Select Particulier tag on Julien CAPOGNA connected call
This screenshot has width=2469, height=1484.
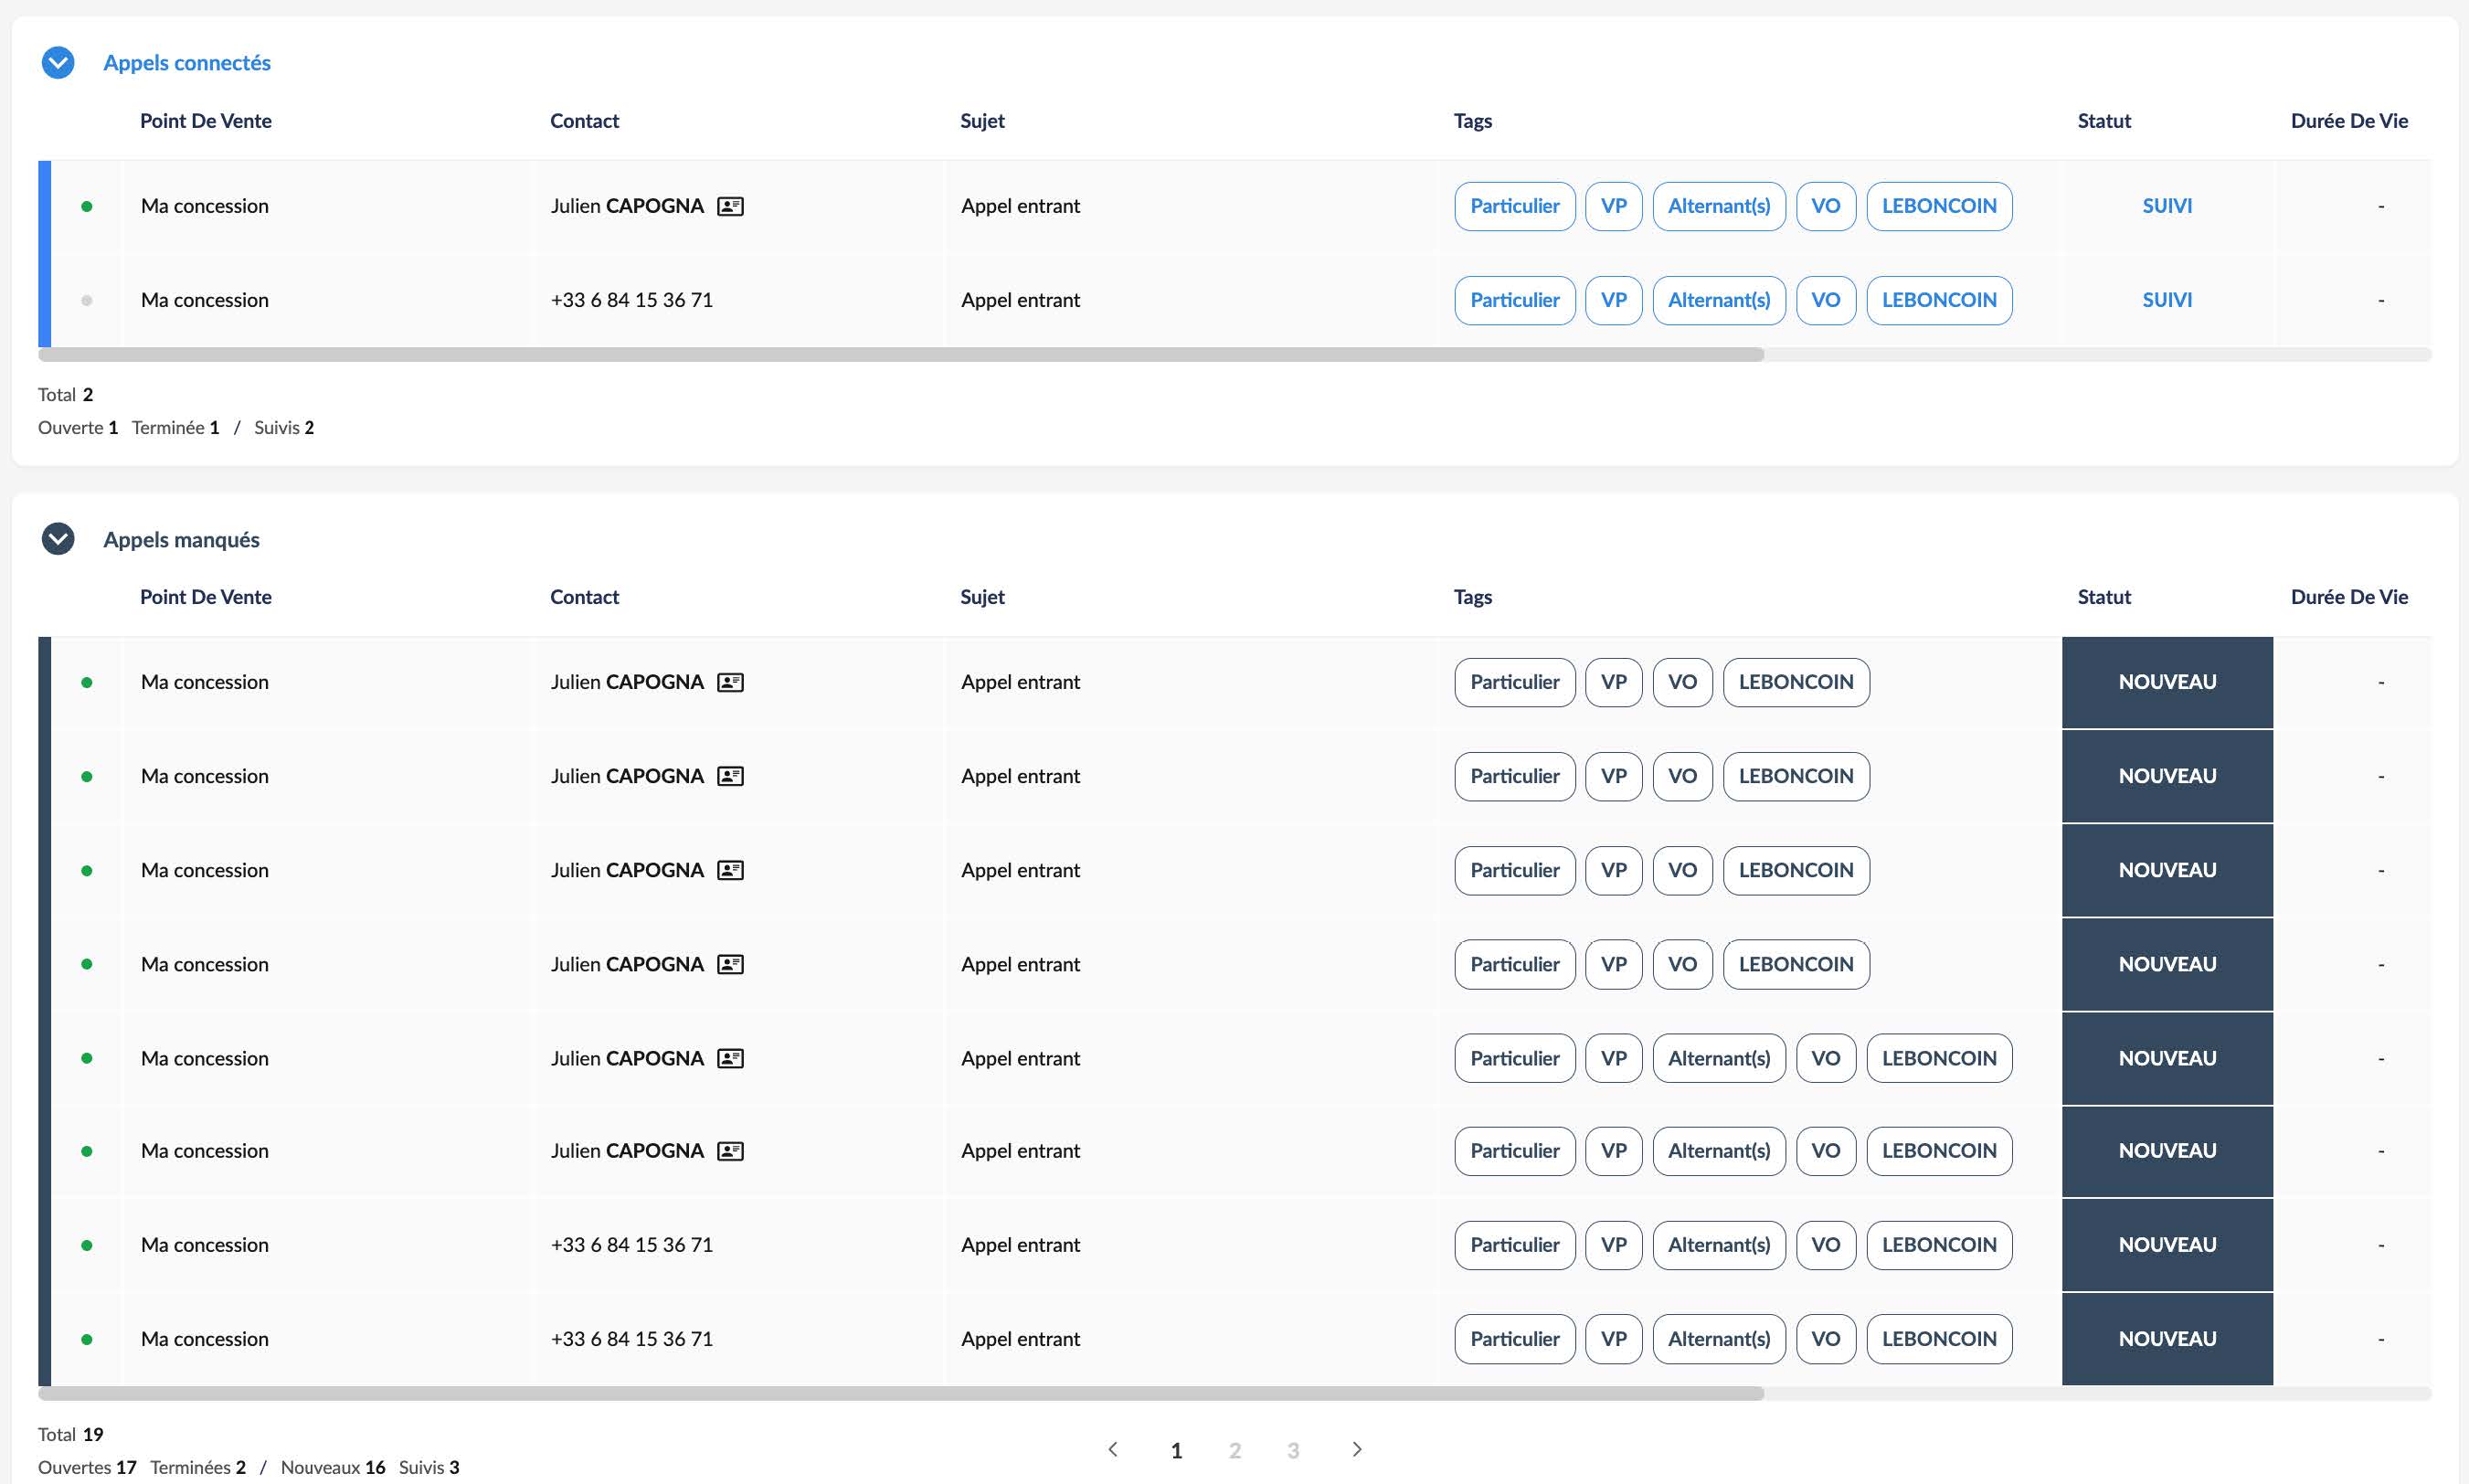coord(1515,206)
